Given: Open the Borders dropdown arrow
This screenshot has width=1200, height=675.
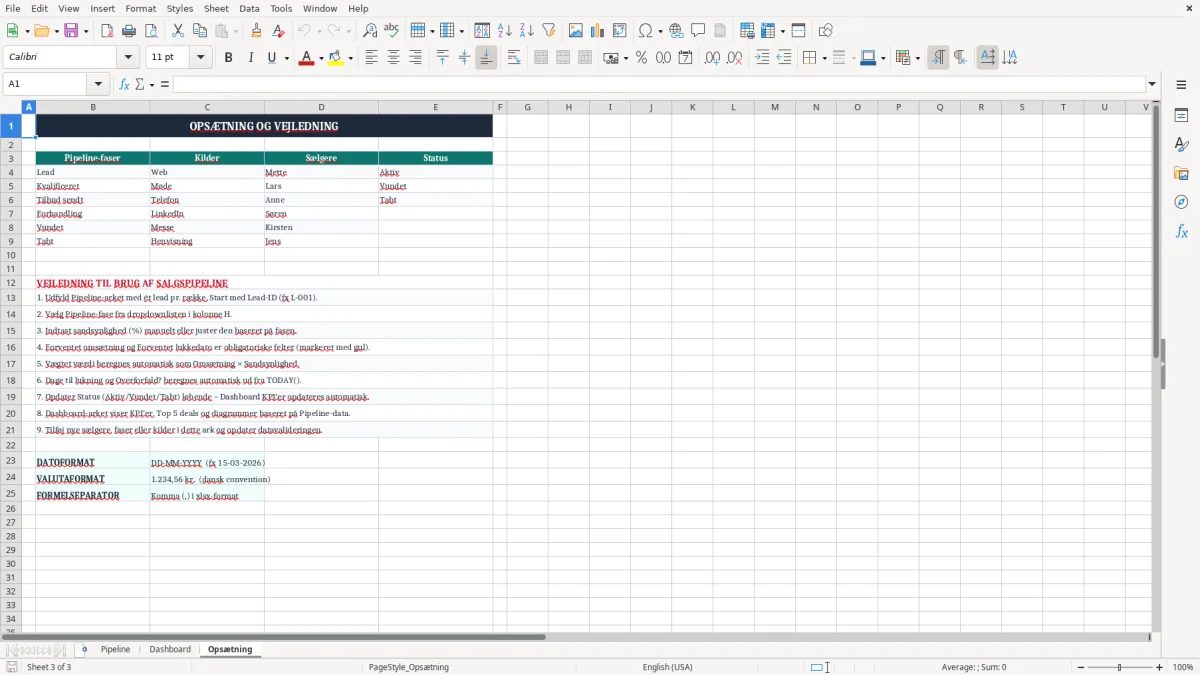Looking at the screenshot, I should click(x=823, y=58).
